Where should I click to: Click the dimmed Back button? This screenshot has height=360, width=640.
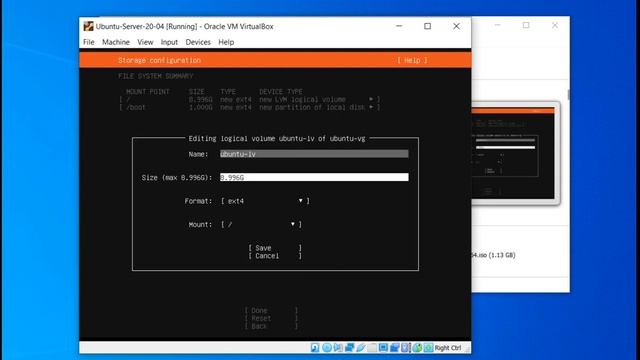[x=271, y=326]
